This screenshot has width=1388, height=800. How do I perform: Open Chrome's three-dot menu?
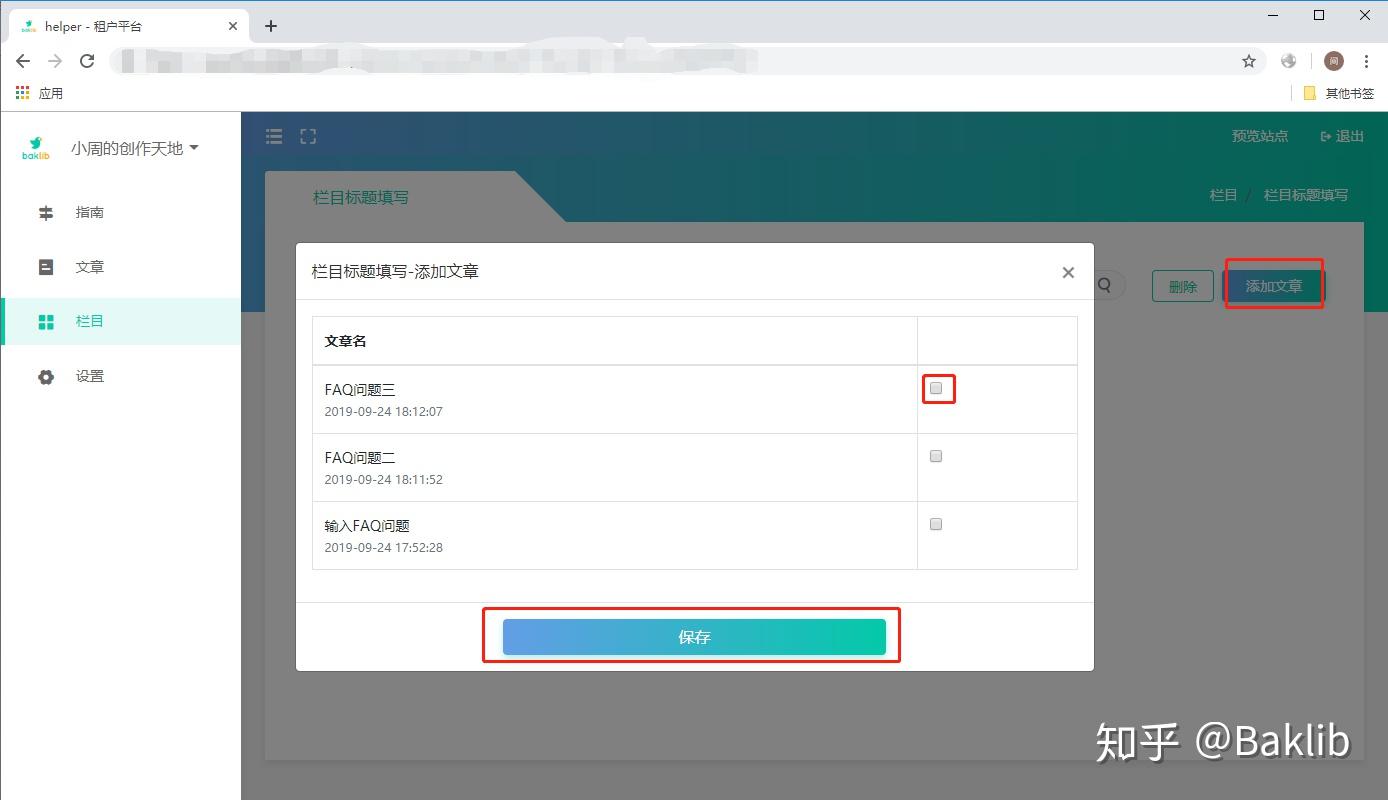(x=1368, y=61)
